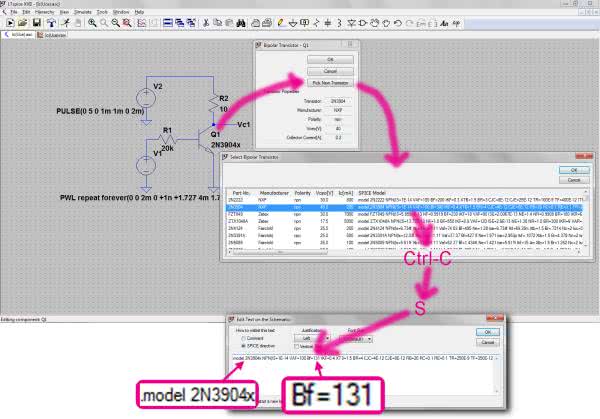Click the Run simulation icon

(x=65, y=21)
